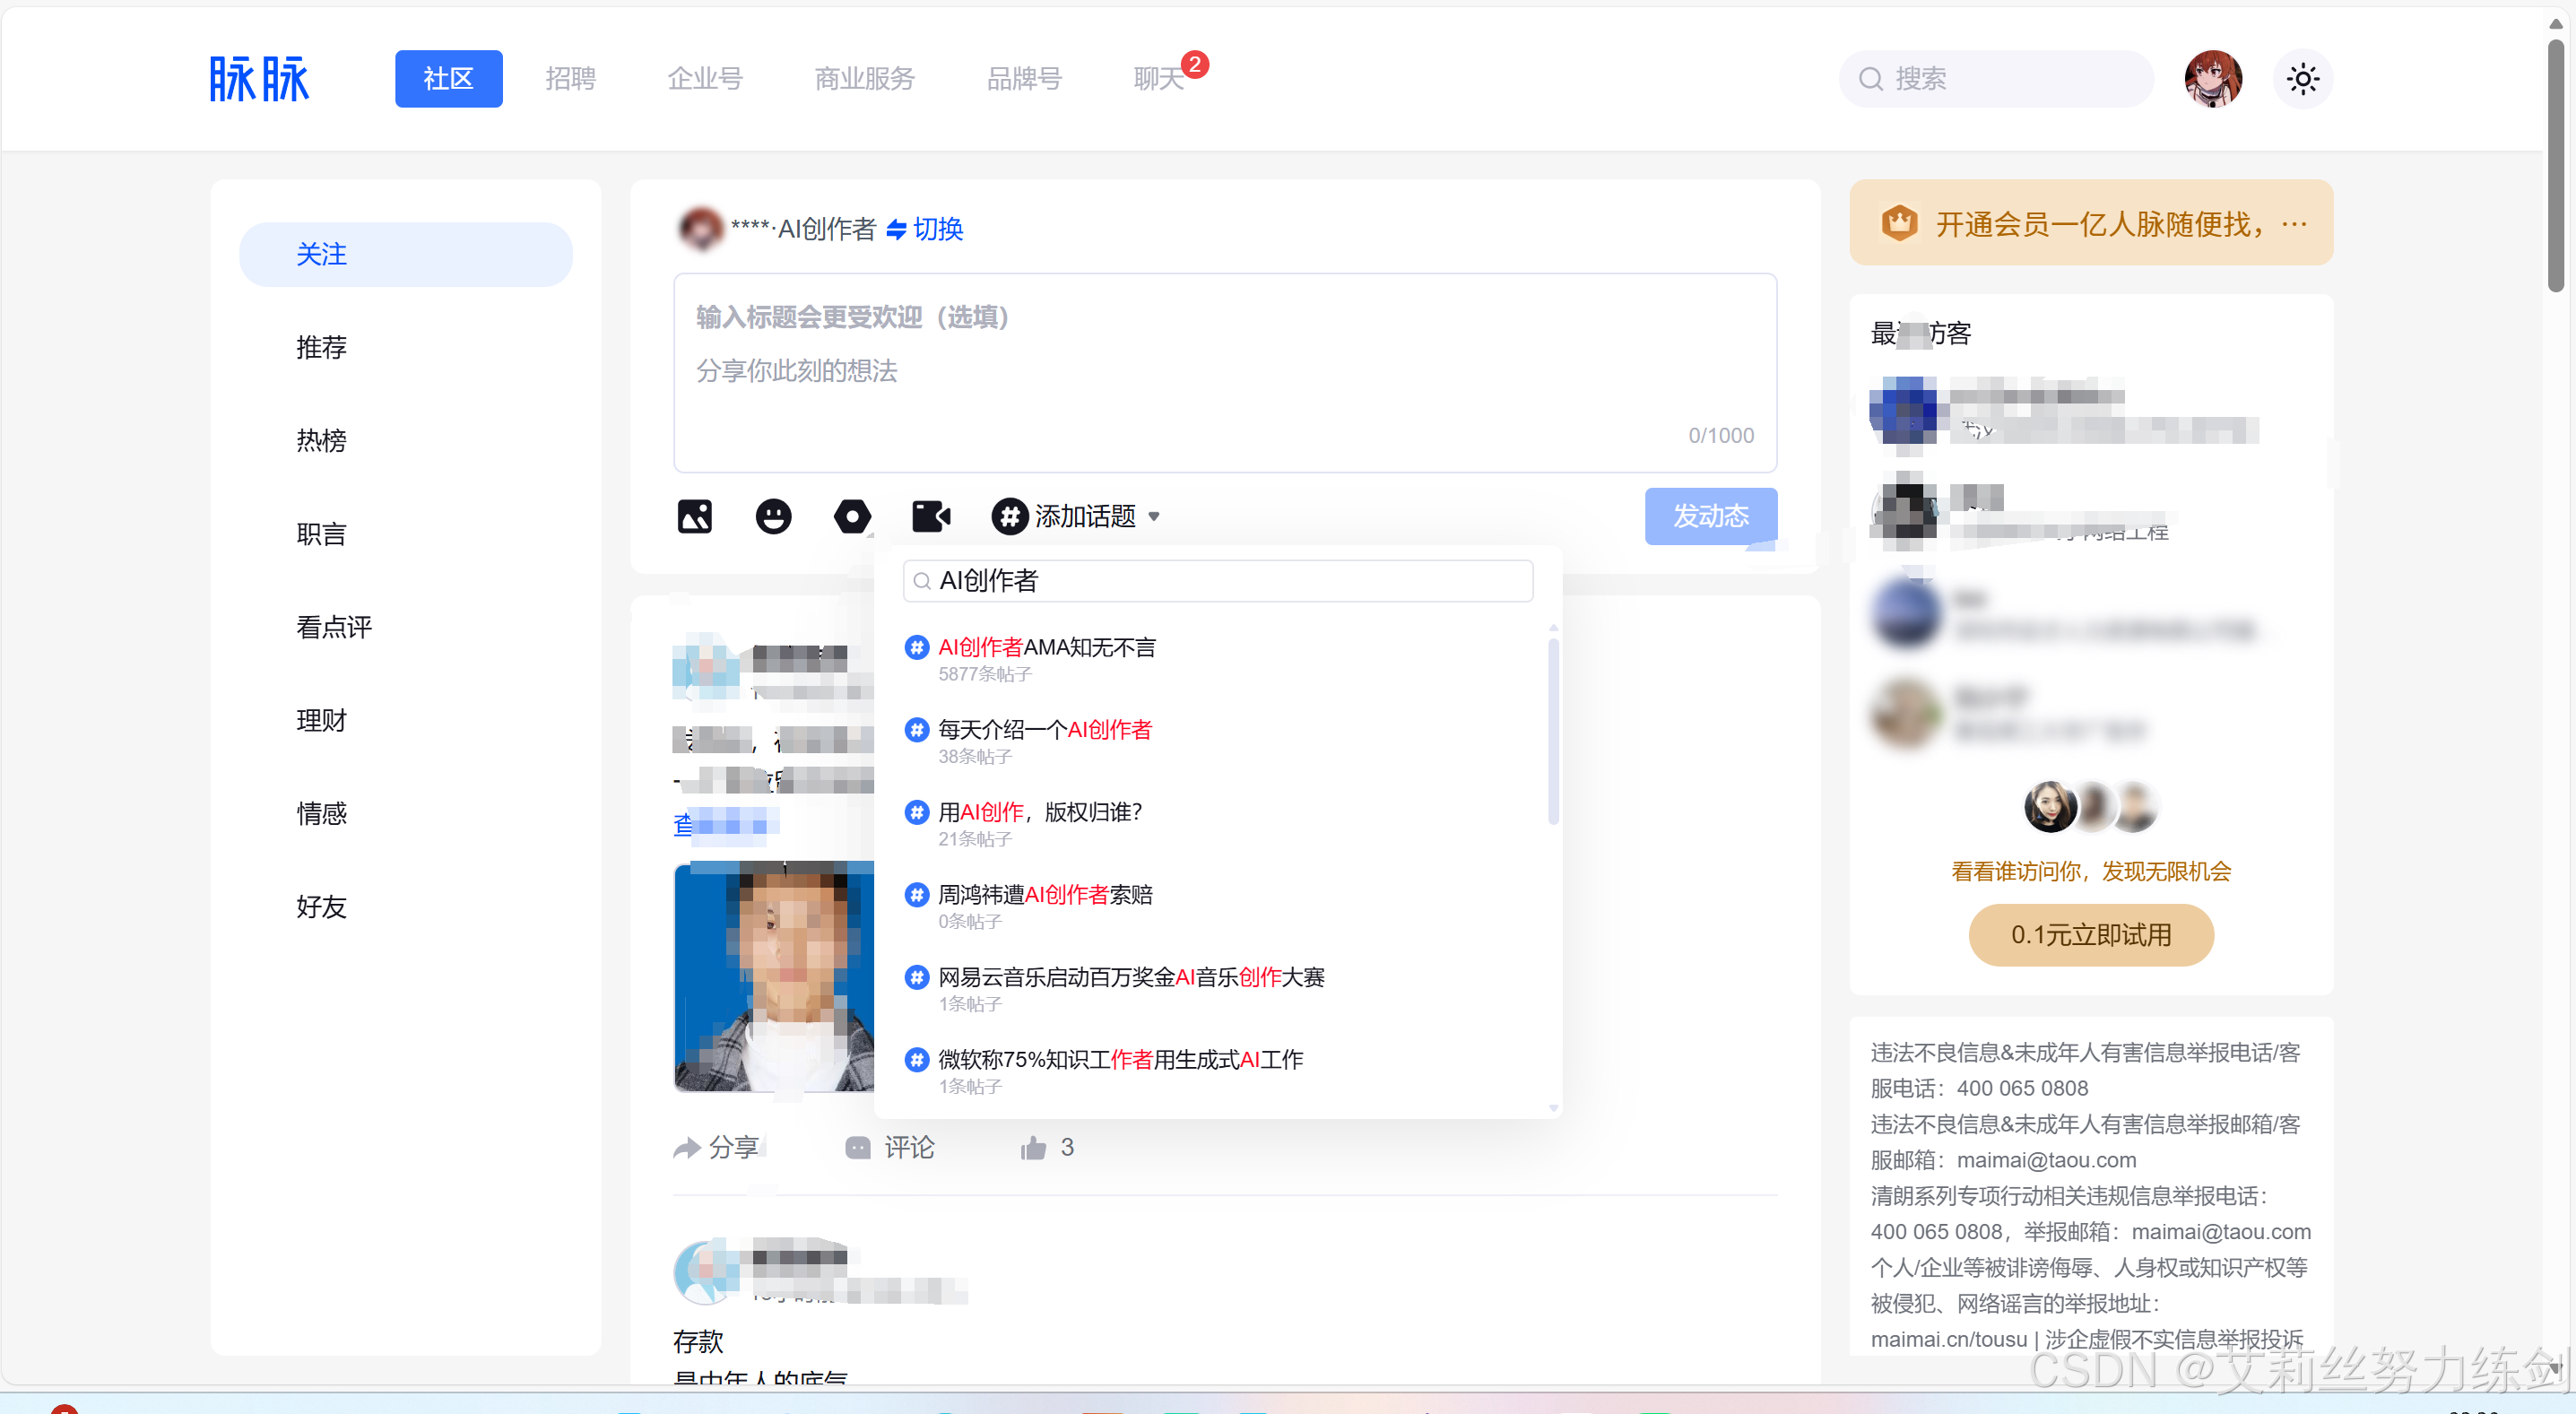This screenshot has width=2576, height=1414.
Task: Click the 发动态 post button
Action: pos(1710,516)
